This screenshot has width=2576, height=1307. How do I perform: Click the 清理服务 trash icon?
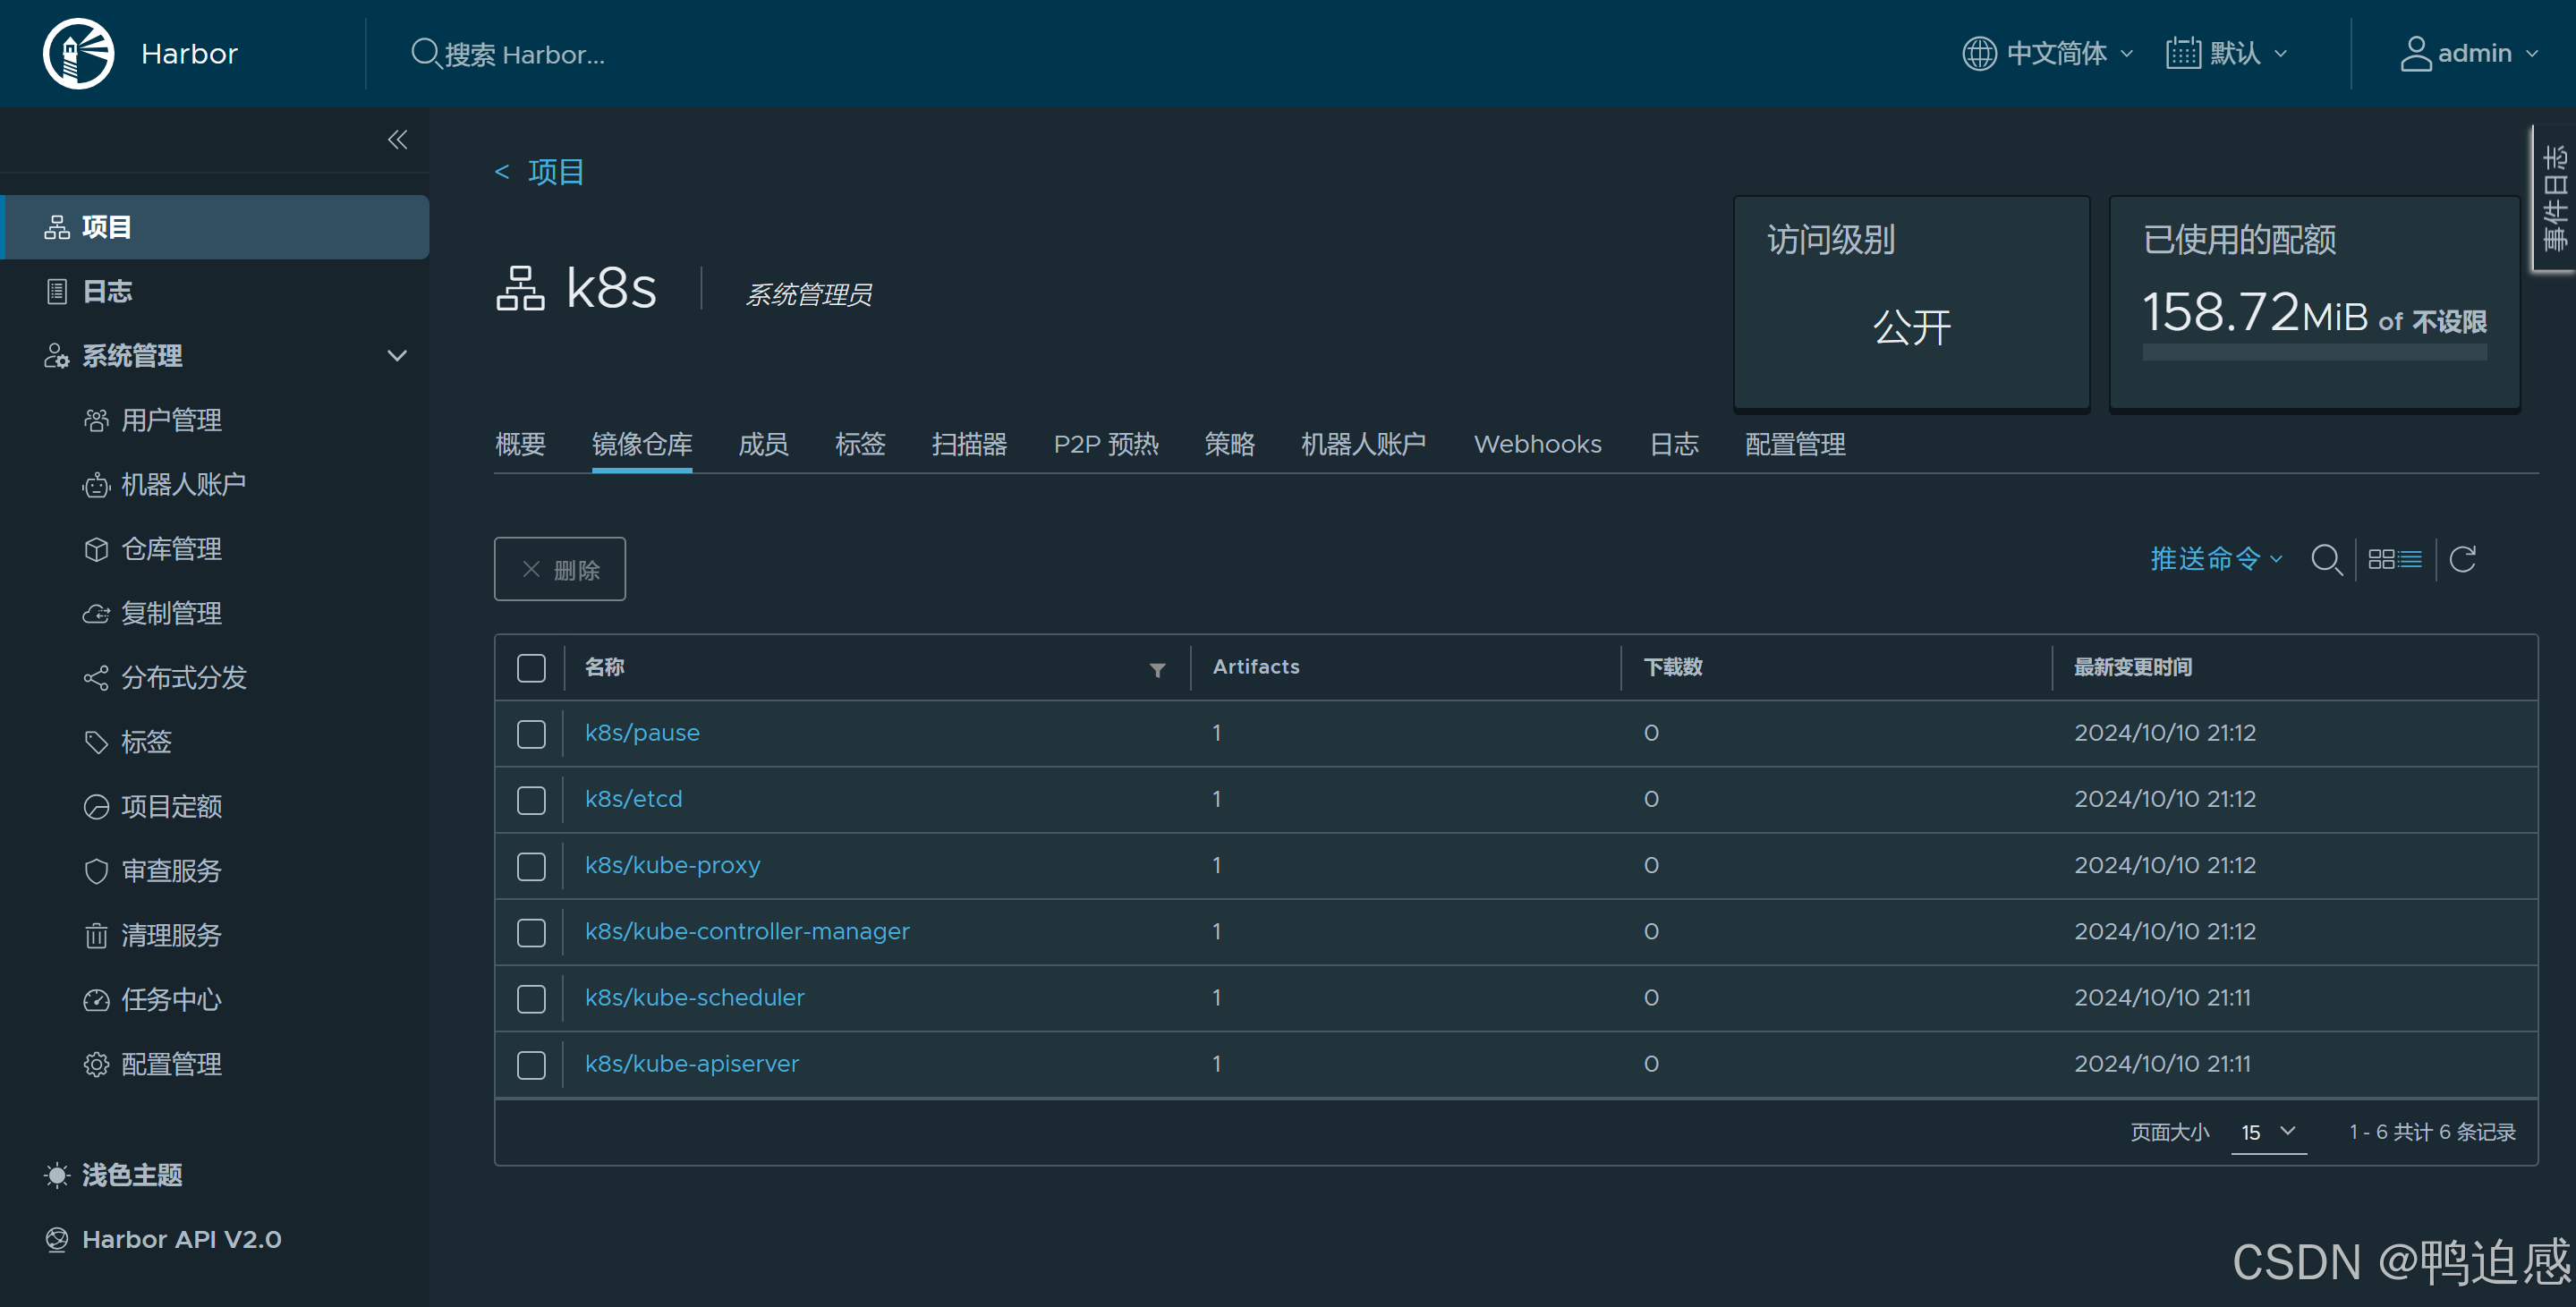[96, 935]
